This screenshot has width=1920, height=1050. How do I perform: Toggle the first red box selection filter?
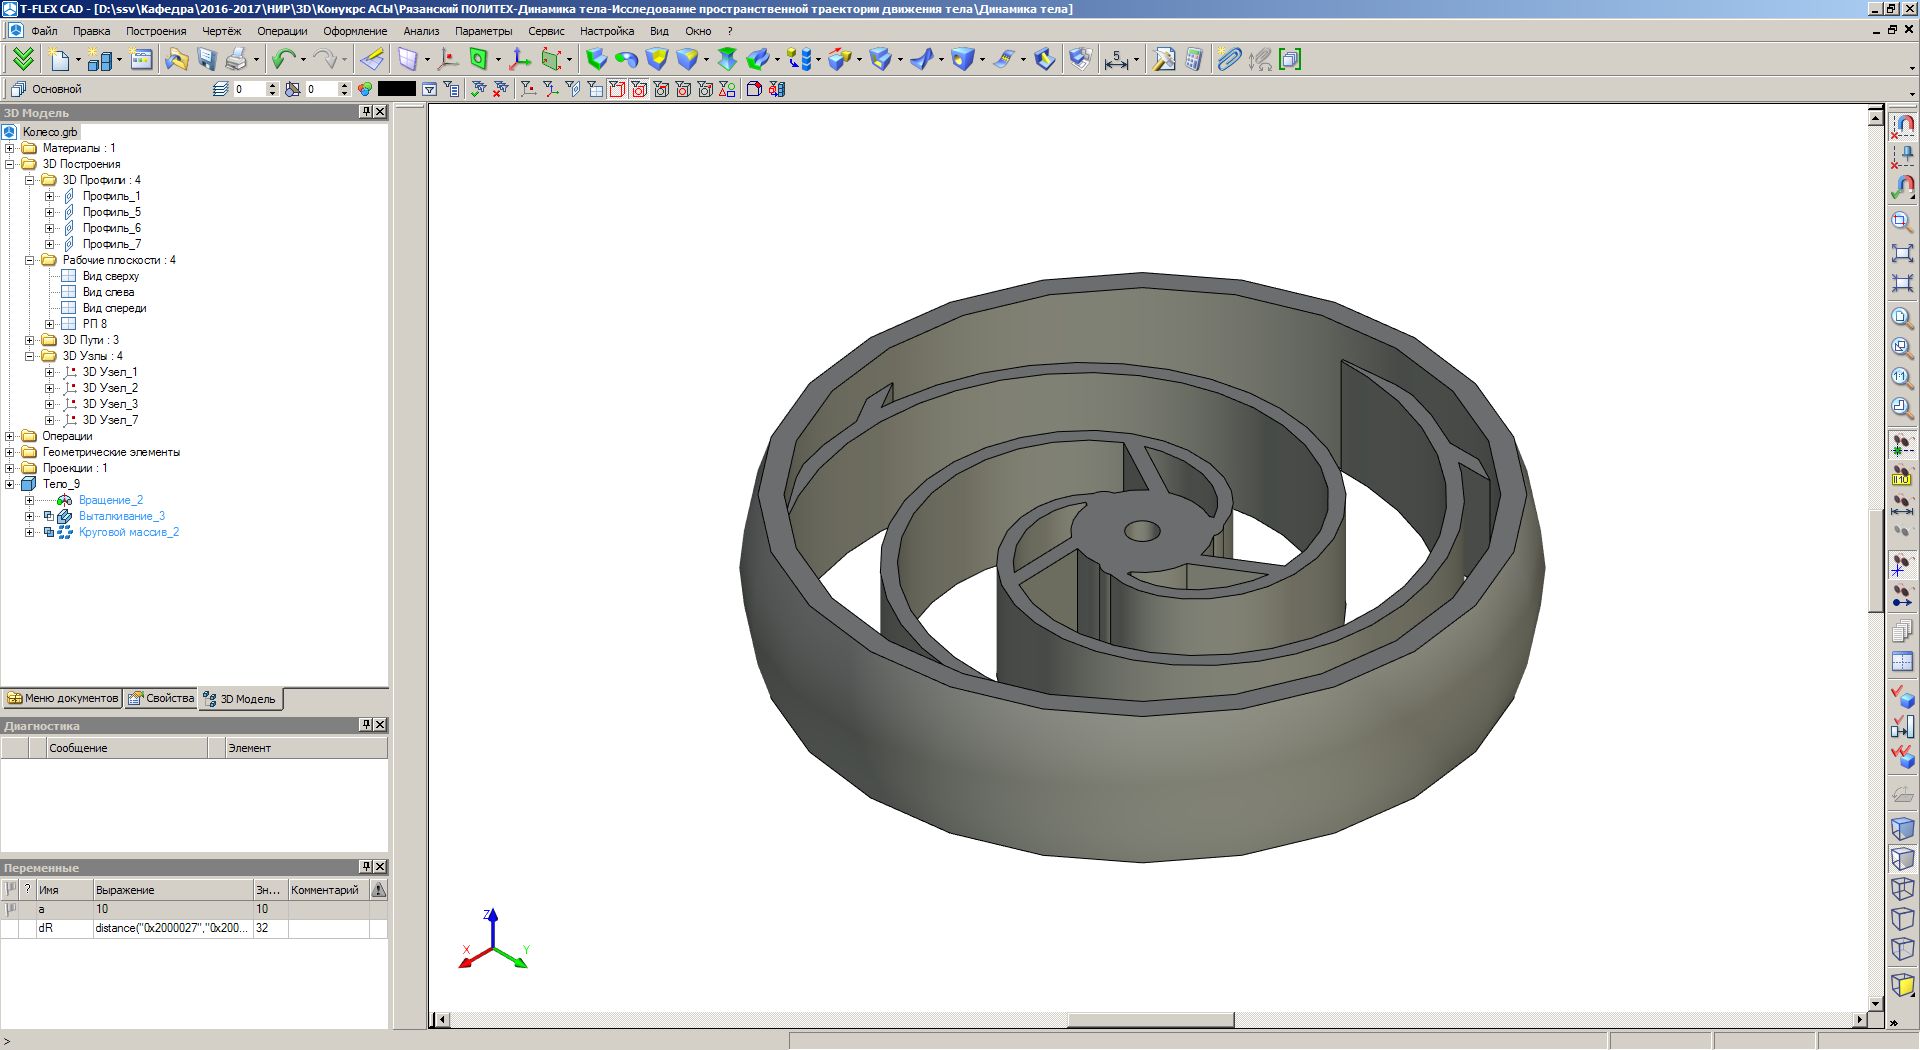pyautogui.click(x=617, y=89)
